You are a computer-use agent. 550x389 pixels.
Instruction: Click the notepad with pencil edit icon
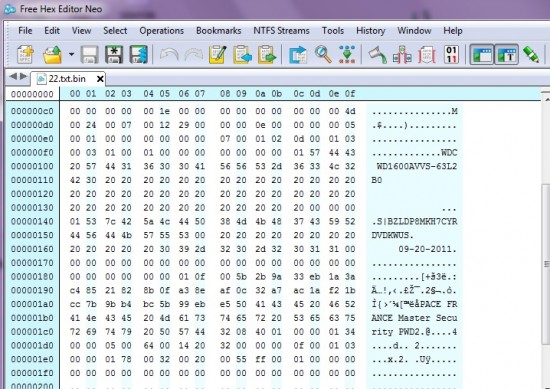pos(217,55)
